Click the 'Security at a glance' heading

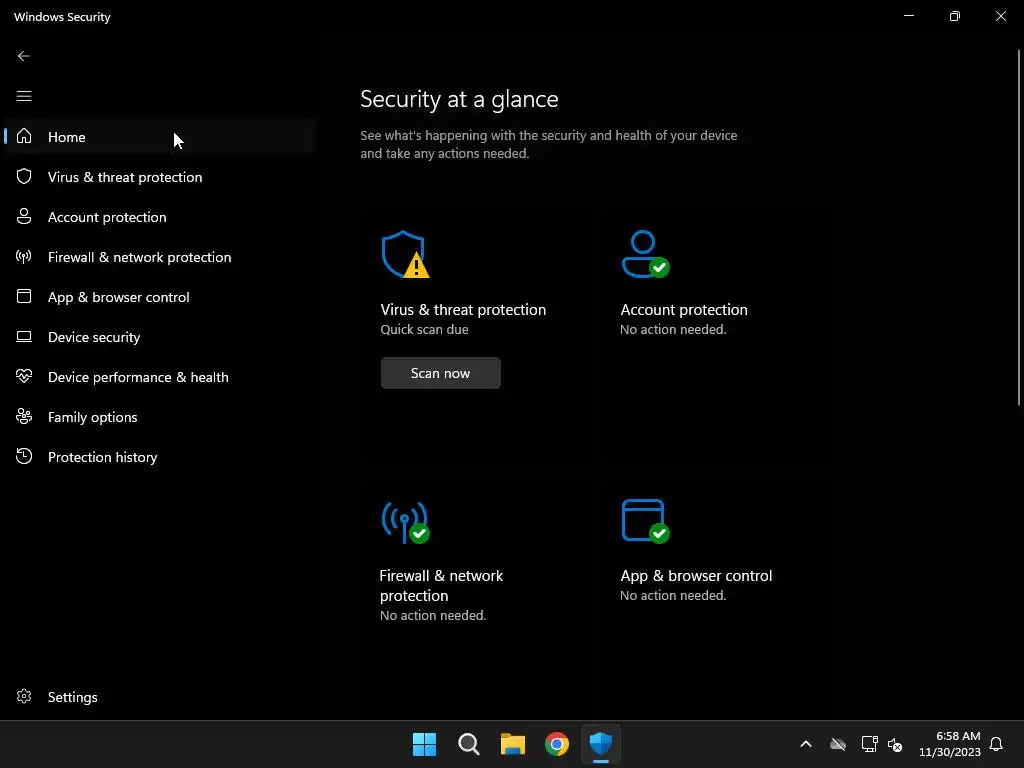pos(459,99)
